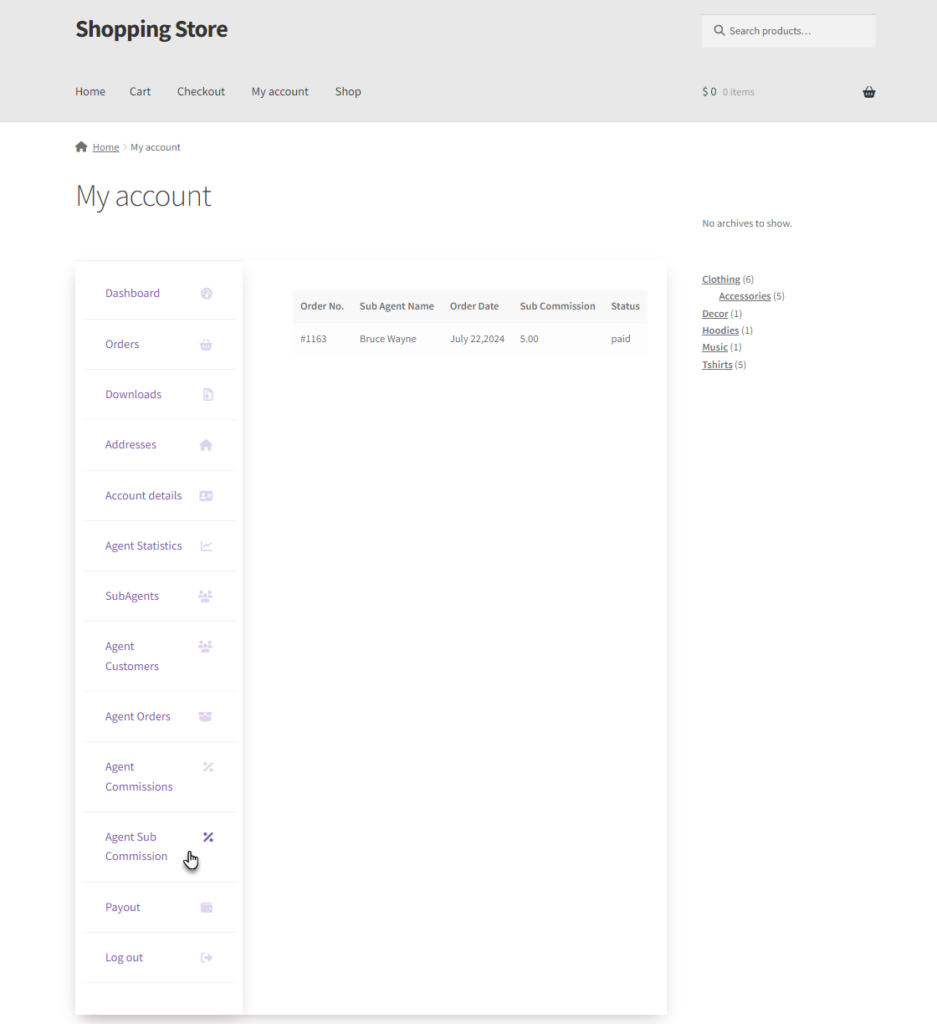The width and height of the screenshot is (937, 1024).
Task: Click the 'No archives to show.' text
Action: coord(747,223)
